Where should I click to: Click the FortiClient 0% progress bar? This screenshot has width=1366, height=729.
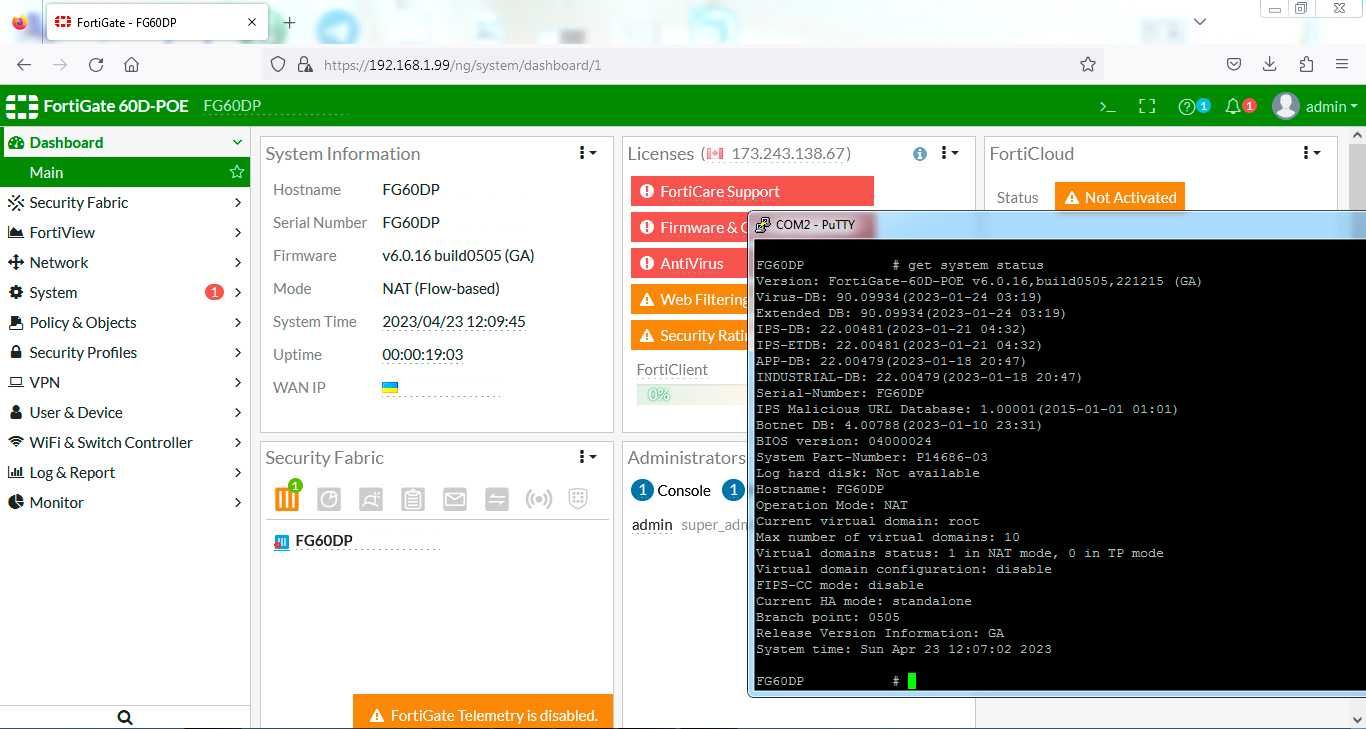[x=692, y=395]
